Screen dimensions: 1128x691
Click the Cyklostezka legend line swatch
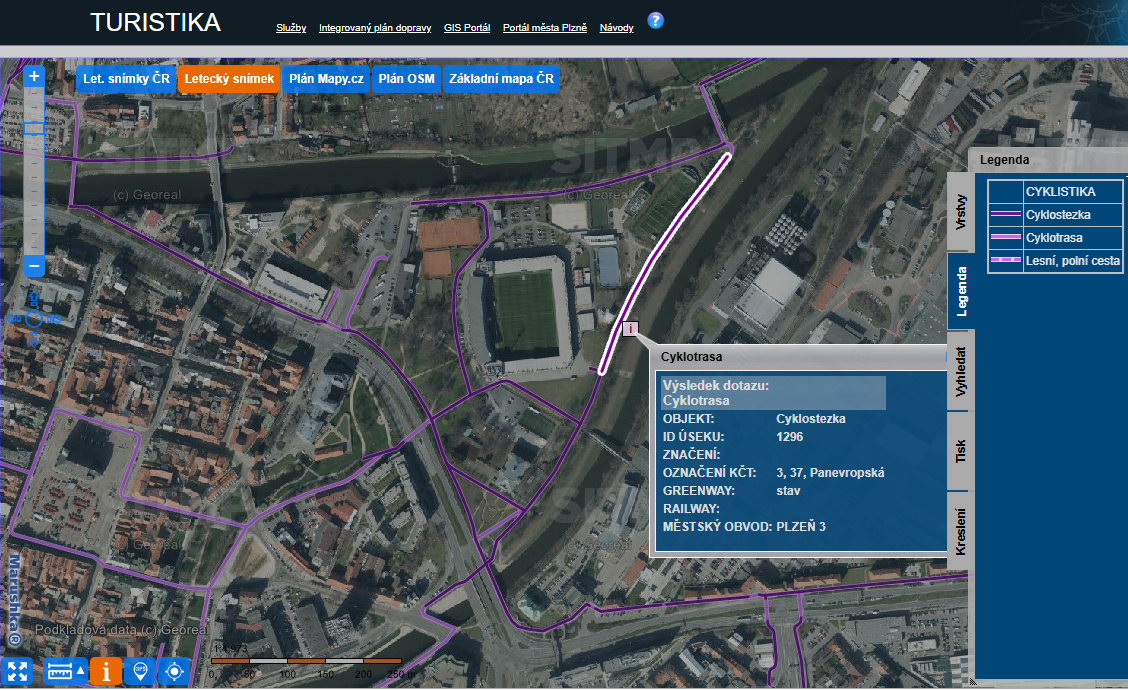pyautogui.click(x=1006, y=214)
